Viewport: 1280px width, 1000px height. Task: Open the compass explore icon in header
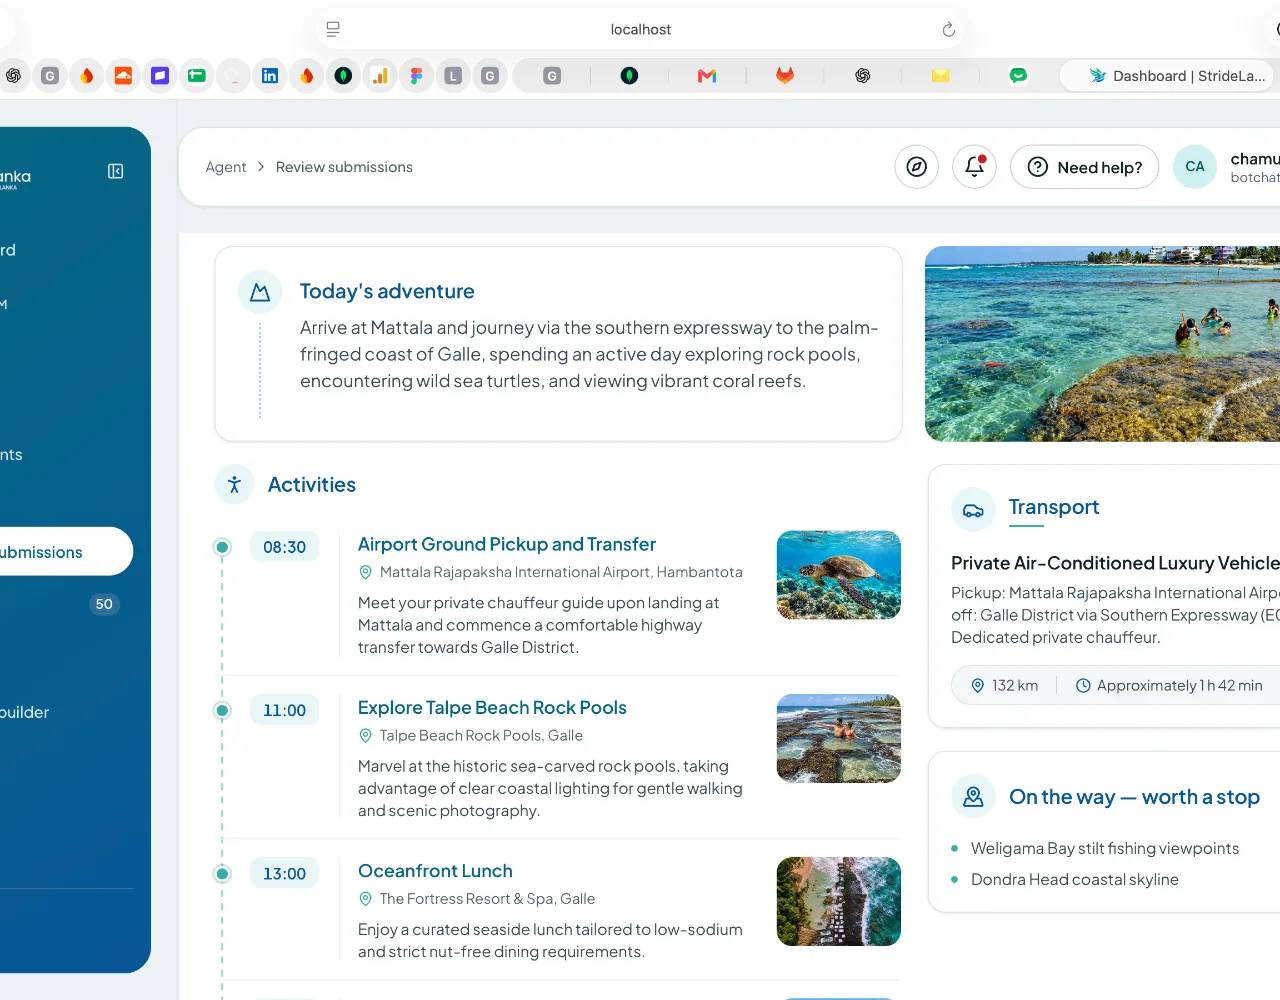(916, 167)
